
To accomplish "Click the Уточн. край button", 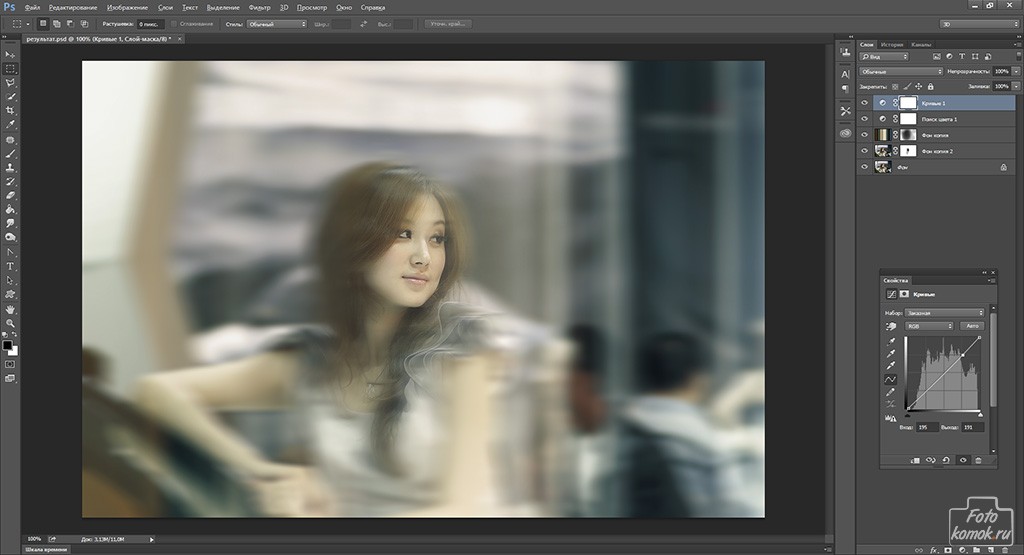I will pos(447,24).
